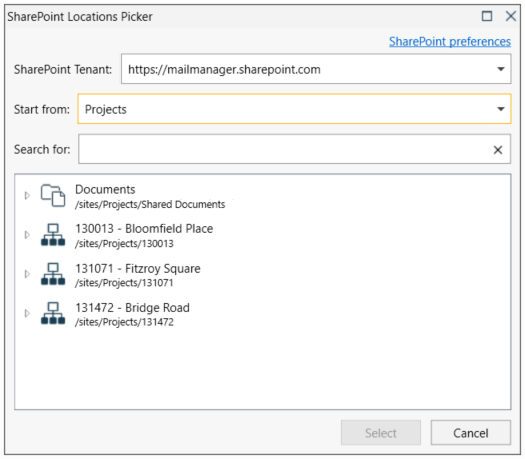Expand the 130013 - Bloomfield Place node
This screenshot has height=459, width=525.
click(27, 235)
